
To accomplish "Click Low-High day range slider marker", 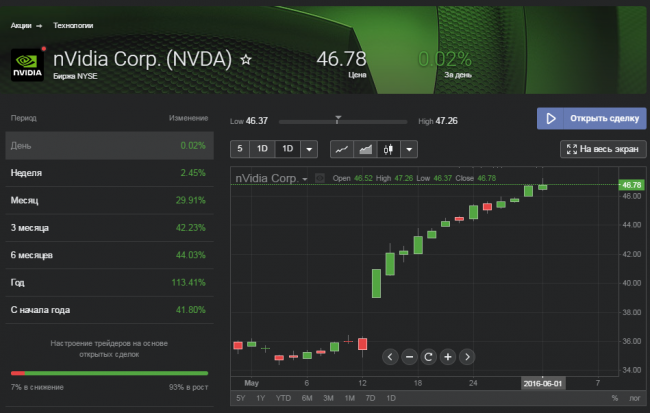I will pyautogui.click(x=338, y=120).
